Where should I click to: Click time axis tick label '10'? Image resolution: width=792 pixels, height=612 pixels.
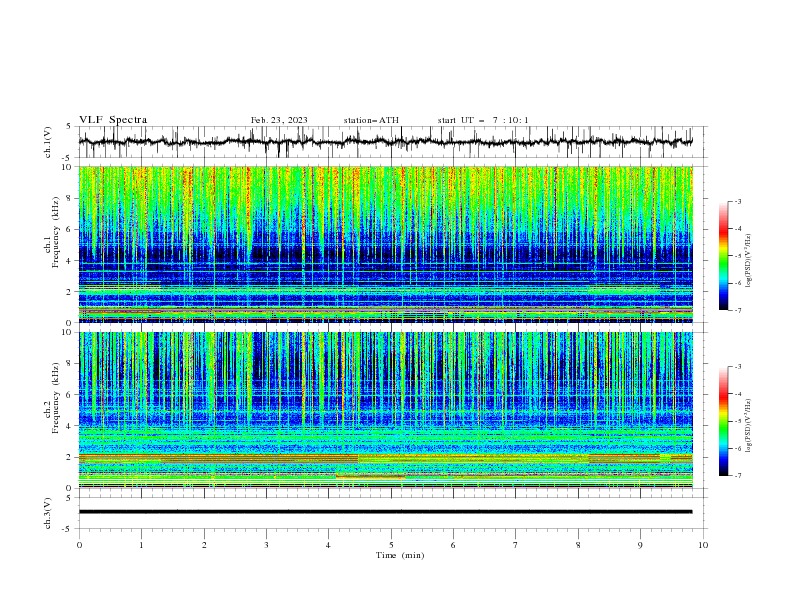click(703, 545)
